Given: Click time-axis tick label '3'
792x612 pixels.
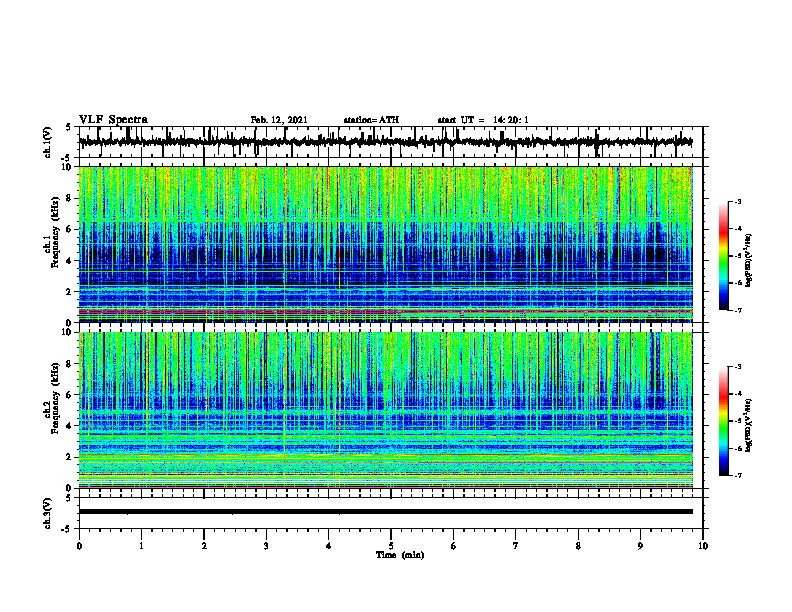Looking at the screenshot, I should pos(266,546).
